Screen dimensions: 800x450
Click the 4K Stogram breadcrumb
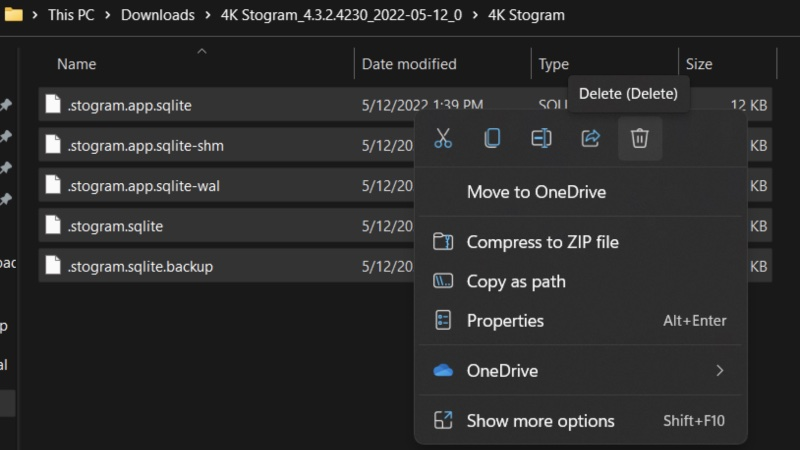(x=526, y=15)
